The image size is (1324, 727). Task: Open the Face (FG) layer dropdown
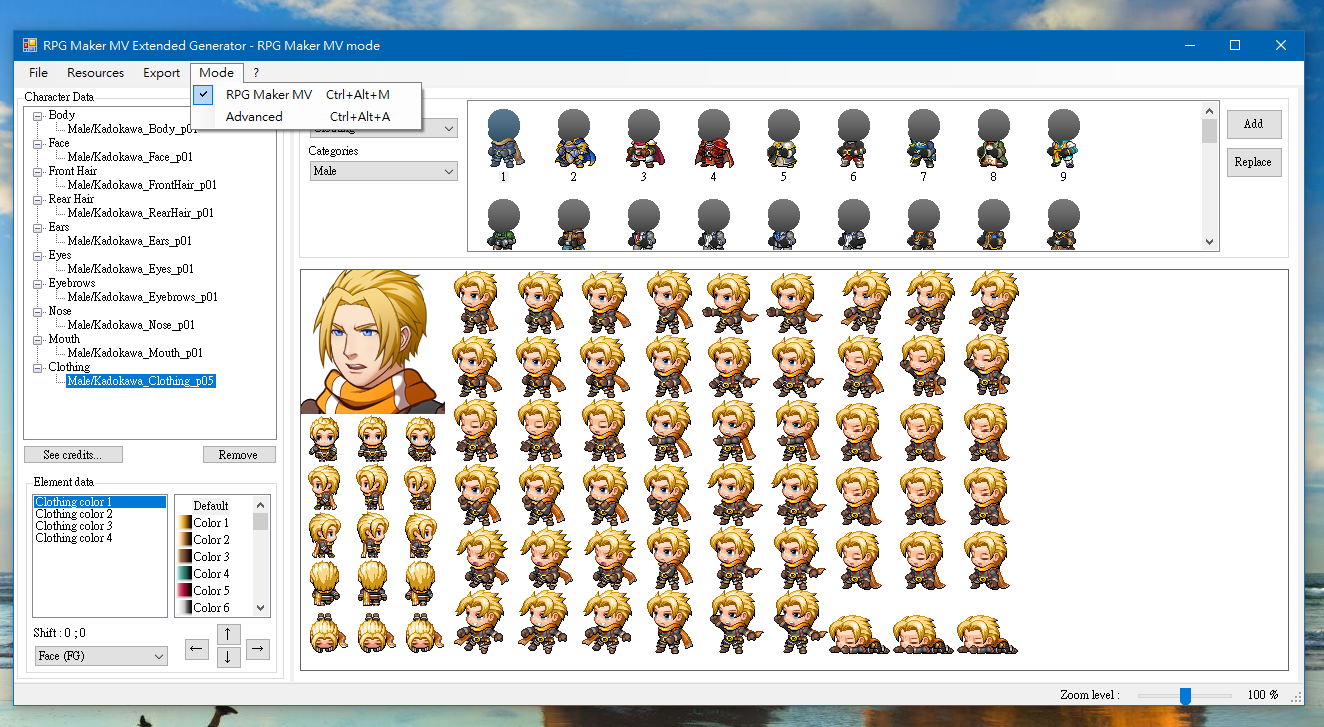tap(101, 656)
